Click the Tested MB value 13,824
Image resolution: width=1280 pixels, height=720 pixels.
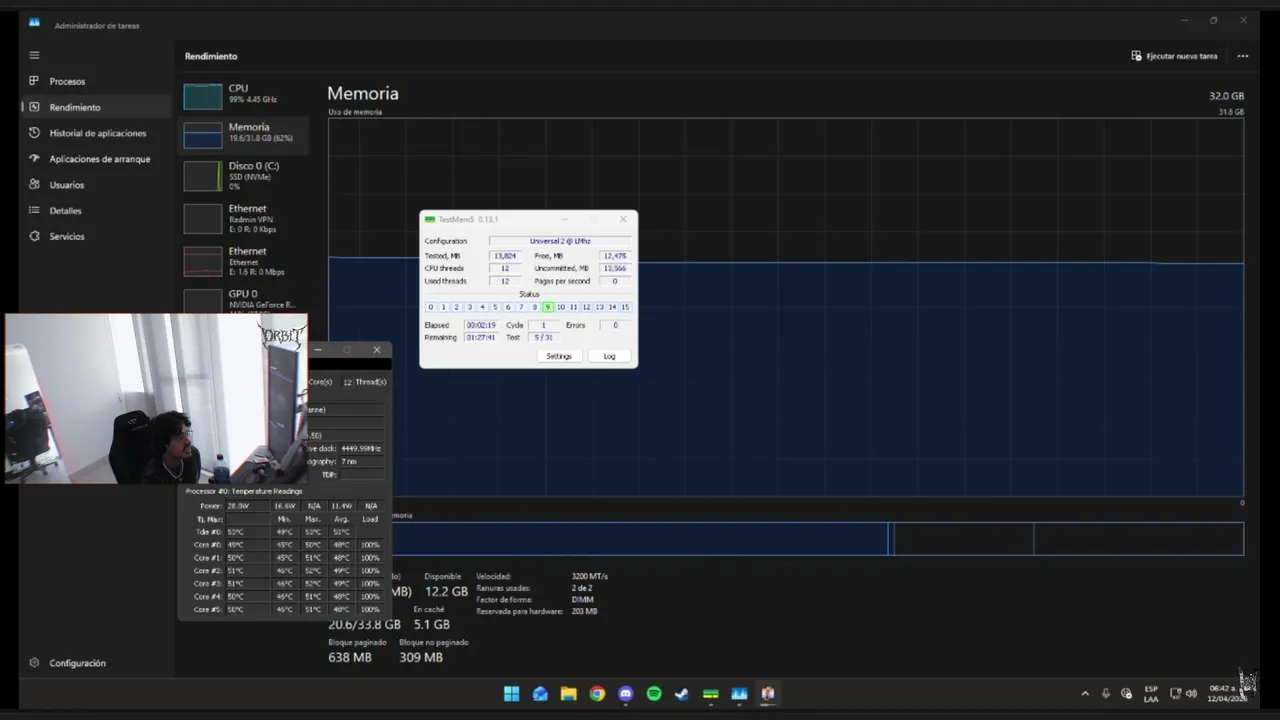[504, 256]
